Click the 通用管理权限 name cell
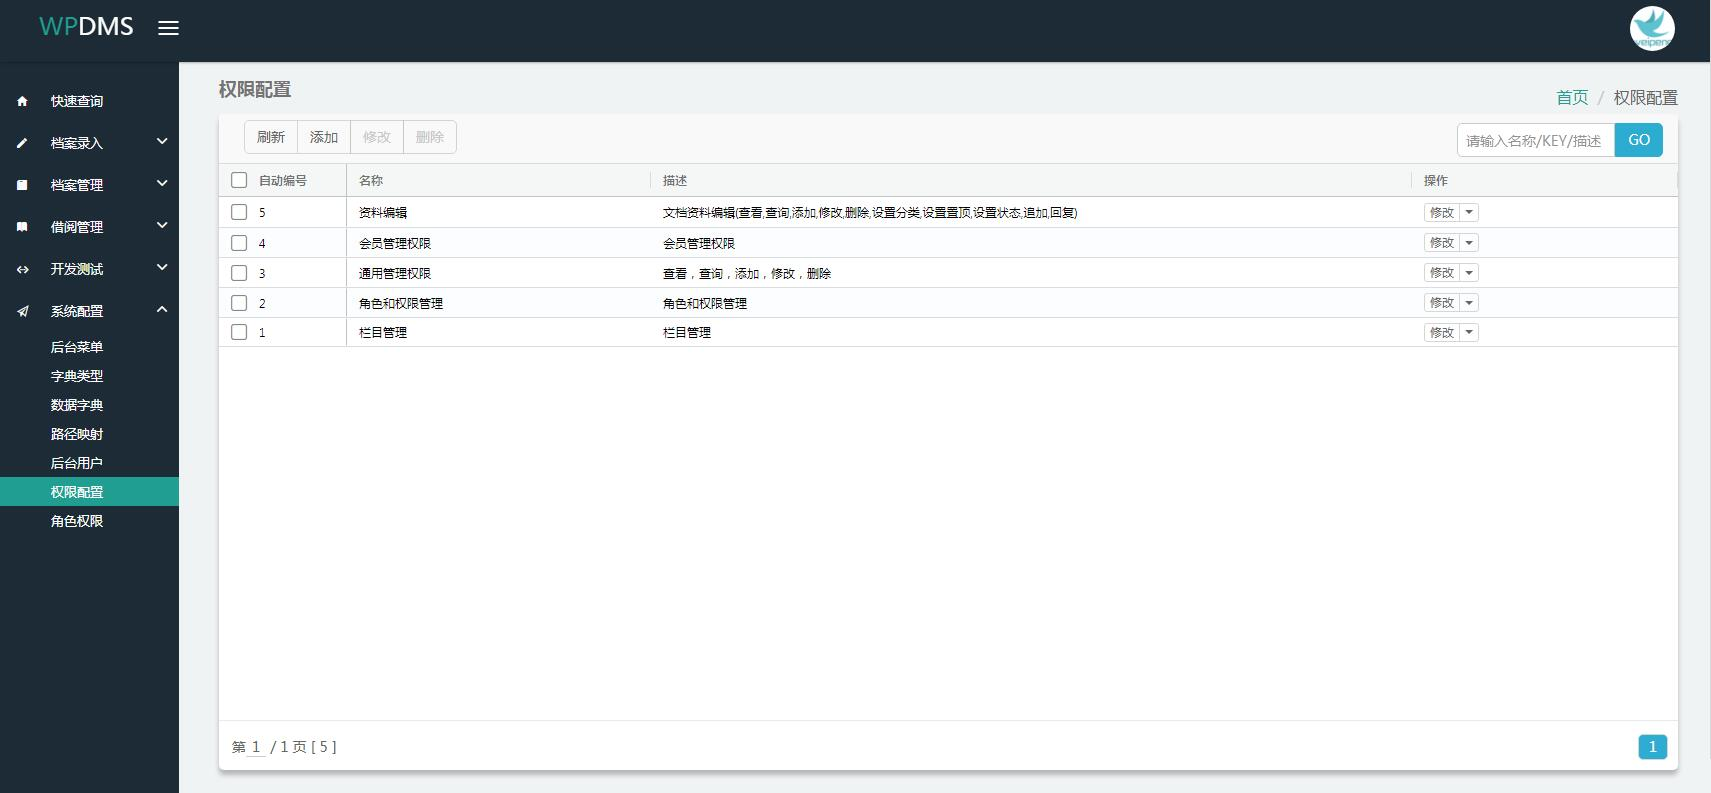This screenshot has height=793, width=1711. 395,273
